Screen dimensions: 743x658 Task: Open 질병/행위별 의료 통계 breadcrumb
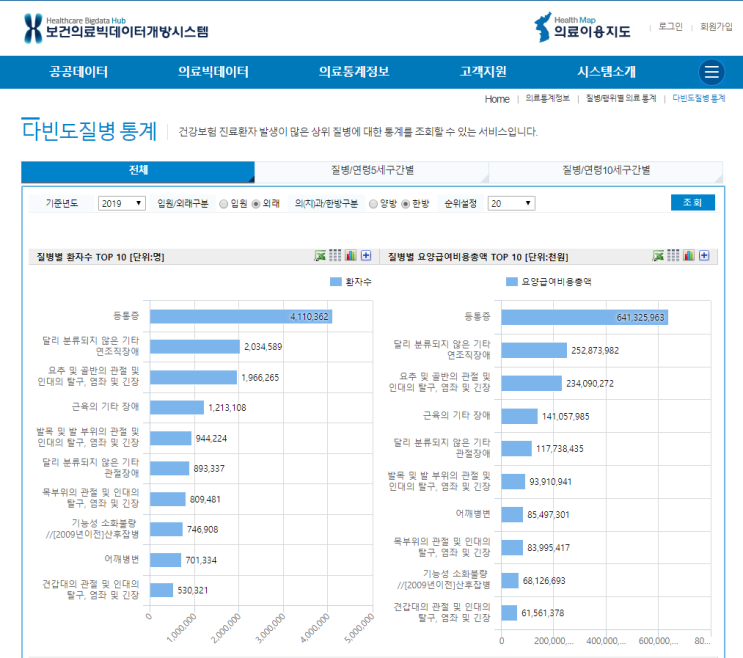[621, 98]
